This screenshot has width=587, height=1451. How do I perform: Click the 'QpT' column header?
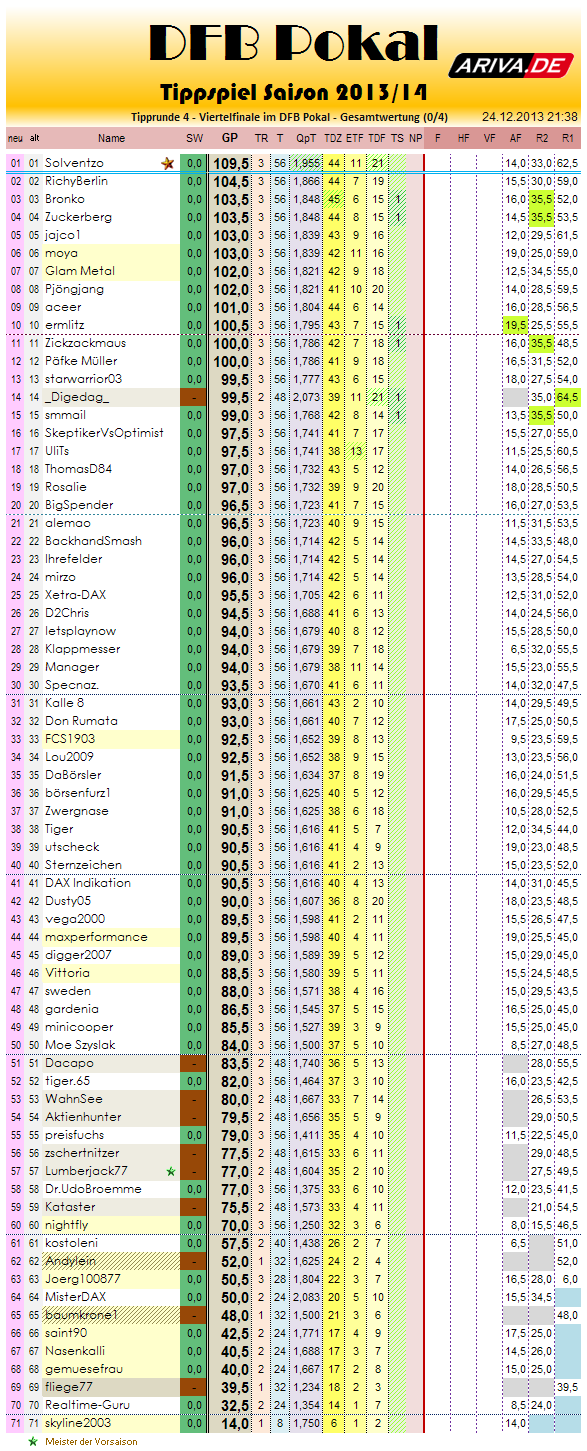(x=307, y=138)
